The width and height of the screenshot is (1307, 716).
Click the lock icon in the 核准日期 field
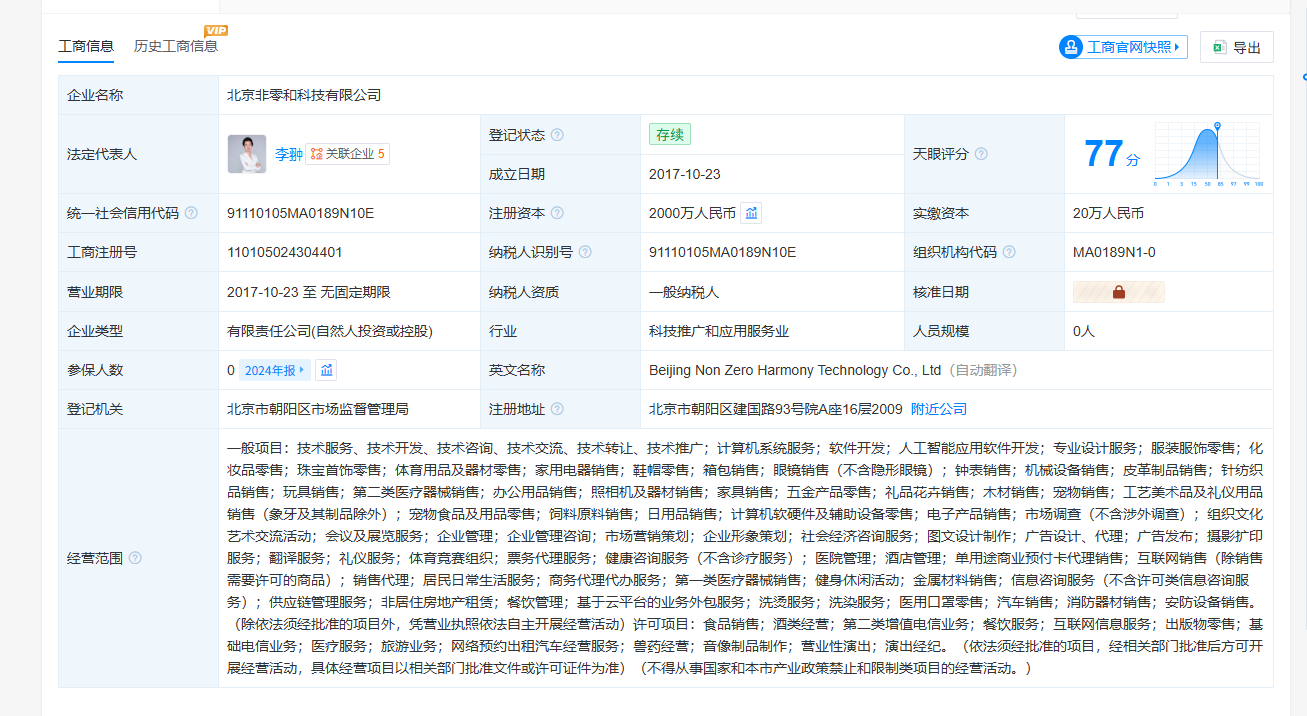[1118, 292]
